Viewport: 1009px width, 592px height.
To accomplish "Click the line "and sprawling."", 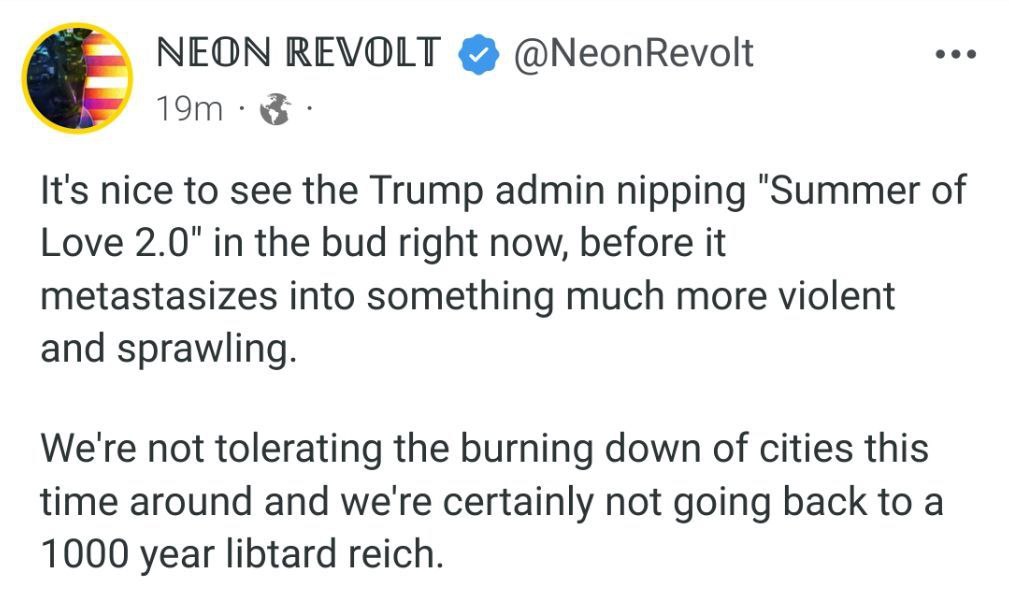I will click(x=169, y=349).
